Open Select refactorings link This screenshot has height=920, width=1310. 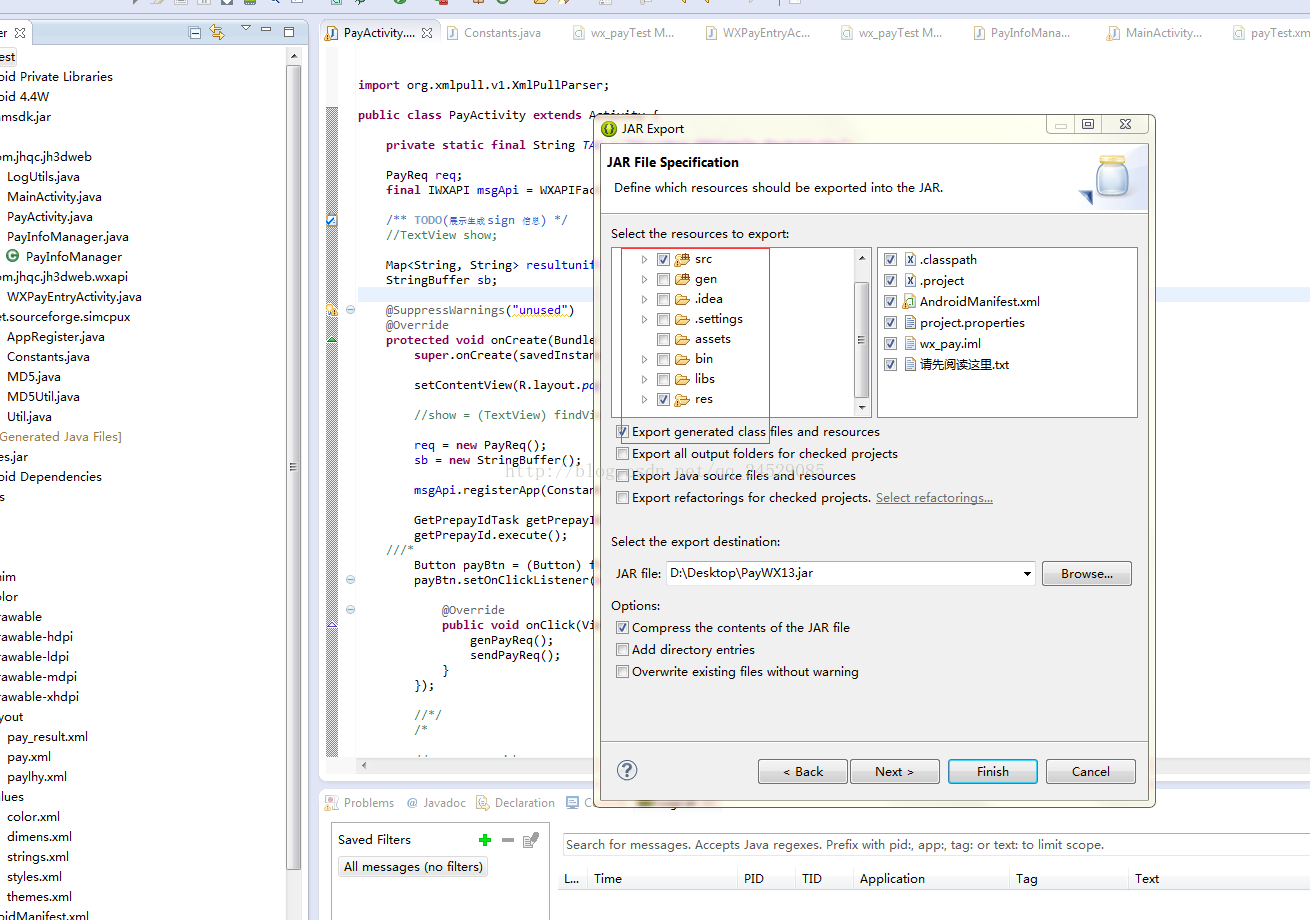point(934,498)
